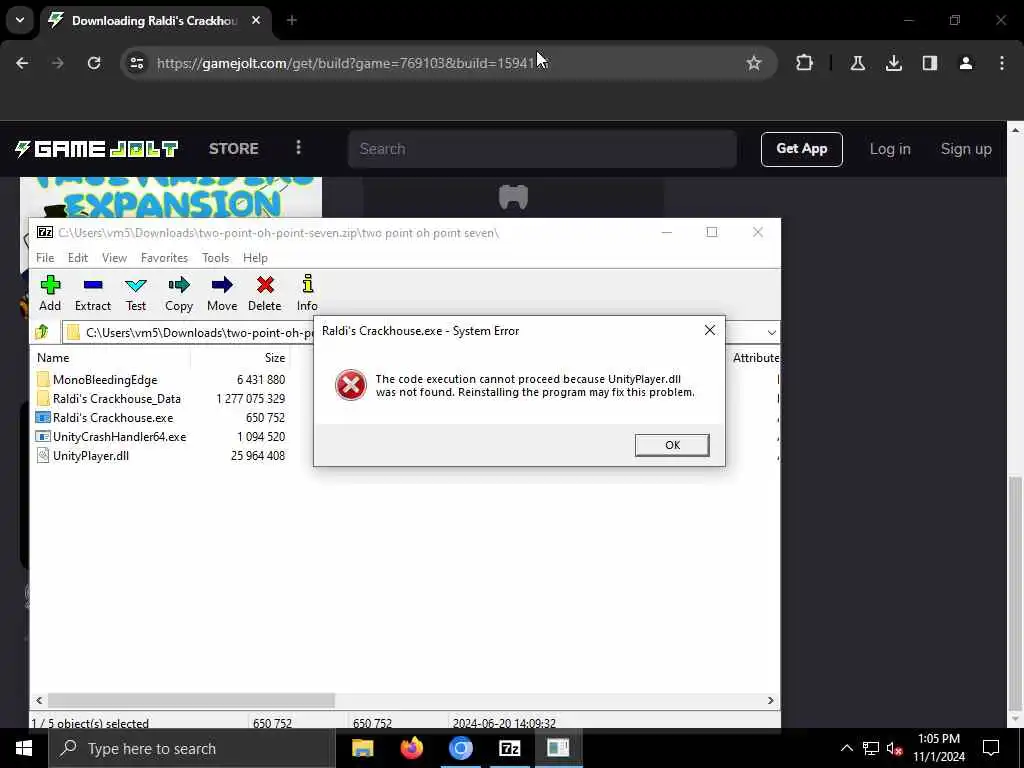Open the Edit menu in 7-Zip

click(x=78, y=257)
